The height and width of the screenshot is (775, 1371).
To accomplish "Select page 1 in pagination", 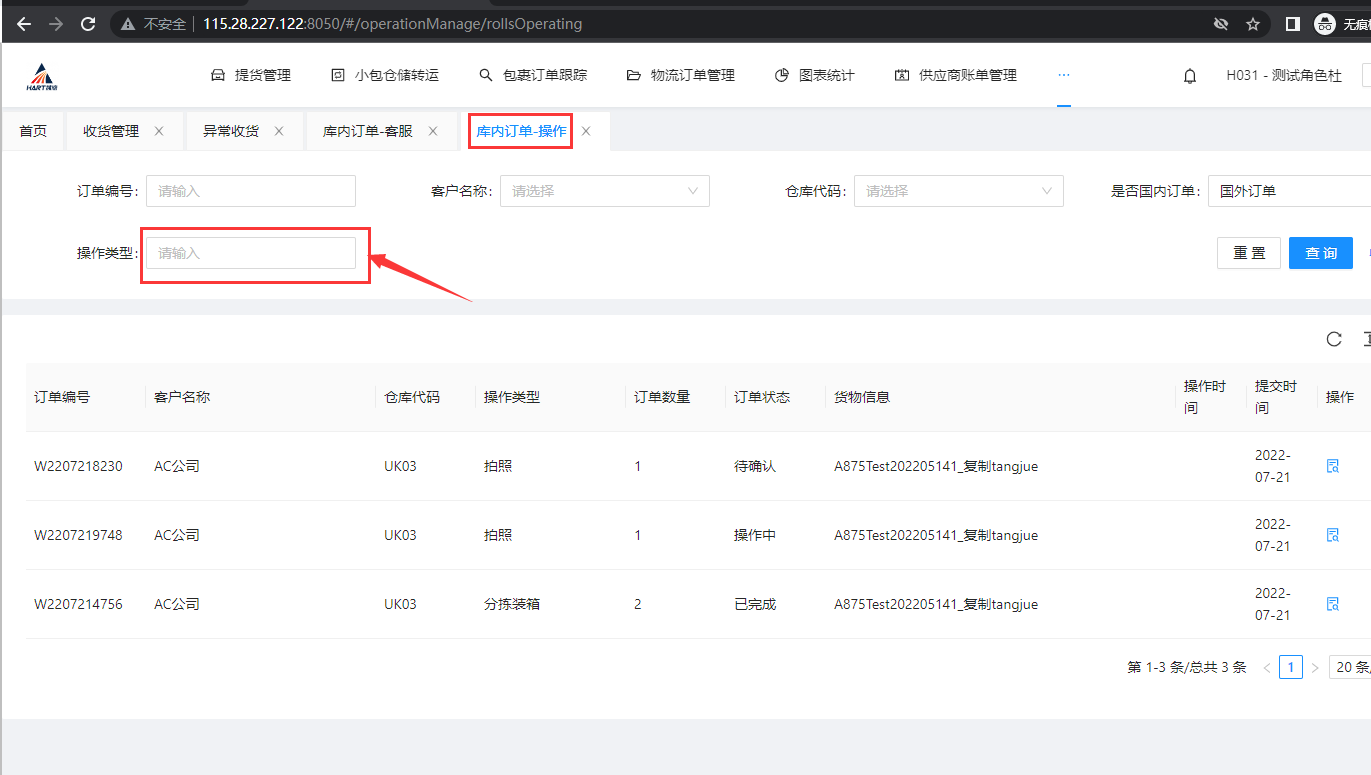I will [1291, 667].
